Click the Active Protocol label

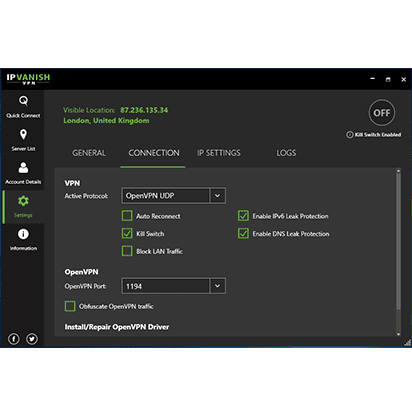tap(86, 196)
